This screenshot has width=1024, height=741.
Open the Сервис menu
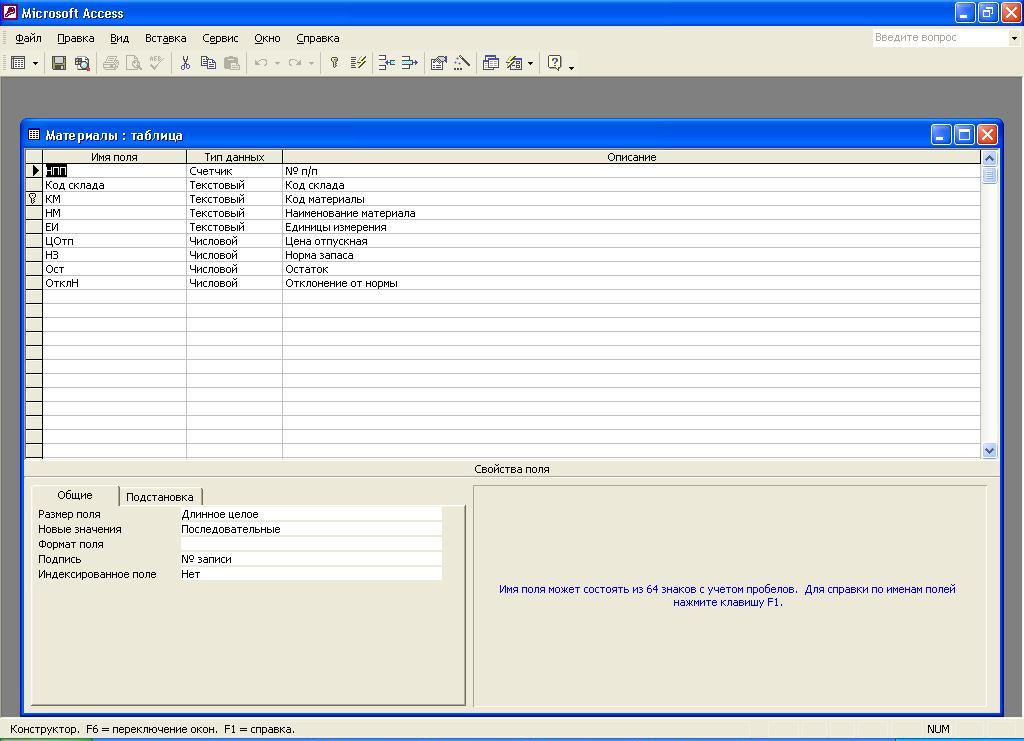click(x=220, y=38)
